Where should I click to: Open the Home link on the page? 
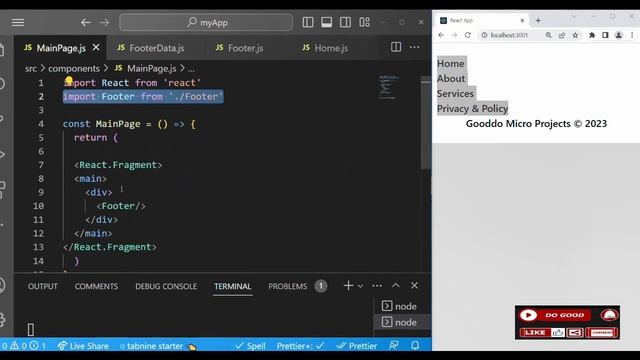coord(451,64)
